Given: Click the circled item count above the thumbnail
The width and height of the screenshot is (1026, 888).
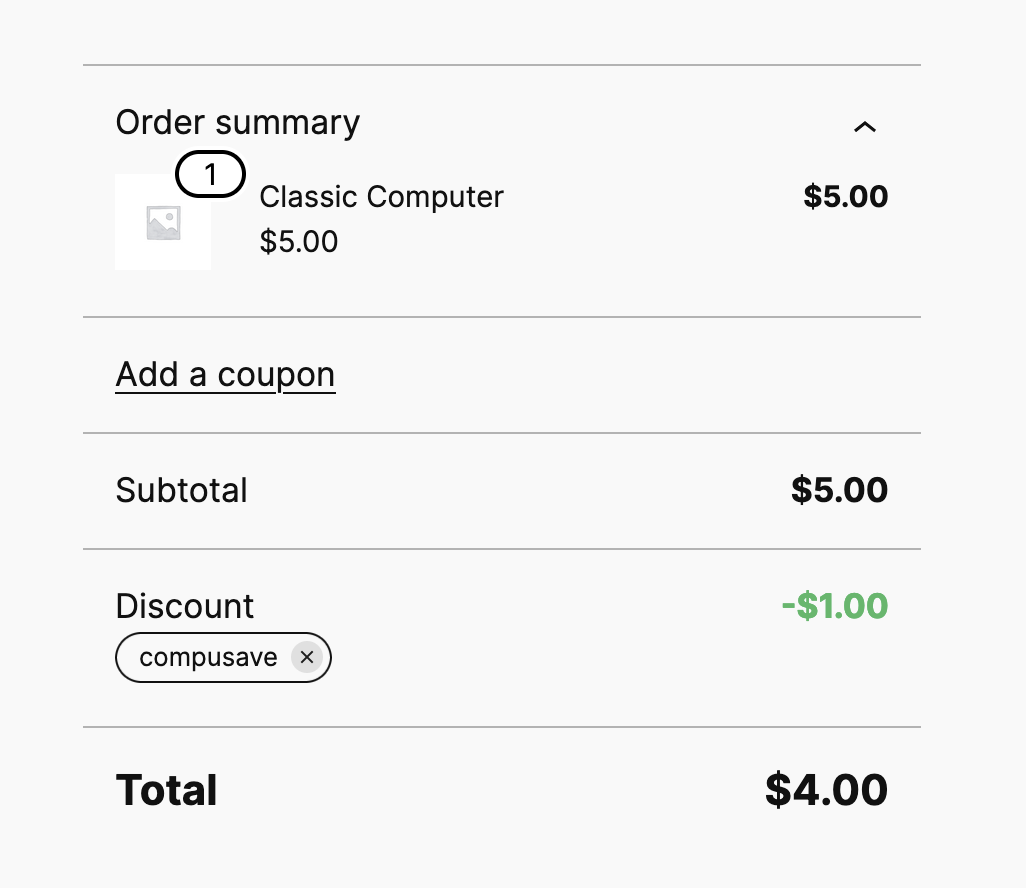Looking at the screenshot, I should click(210, 173).
